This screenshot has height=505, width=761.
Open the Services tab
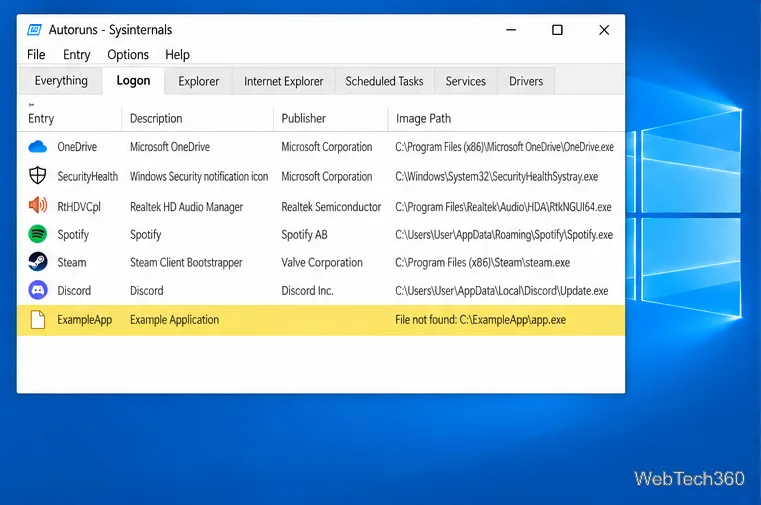[x=465, y=81]
